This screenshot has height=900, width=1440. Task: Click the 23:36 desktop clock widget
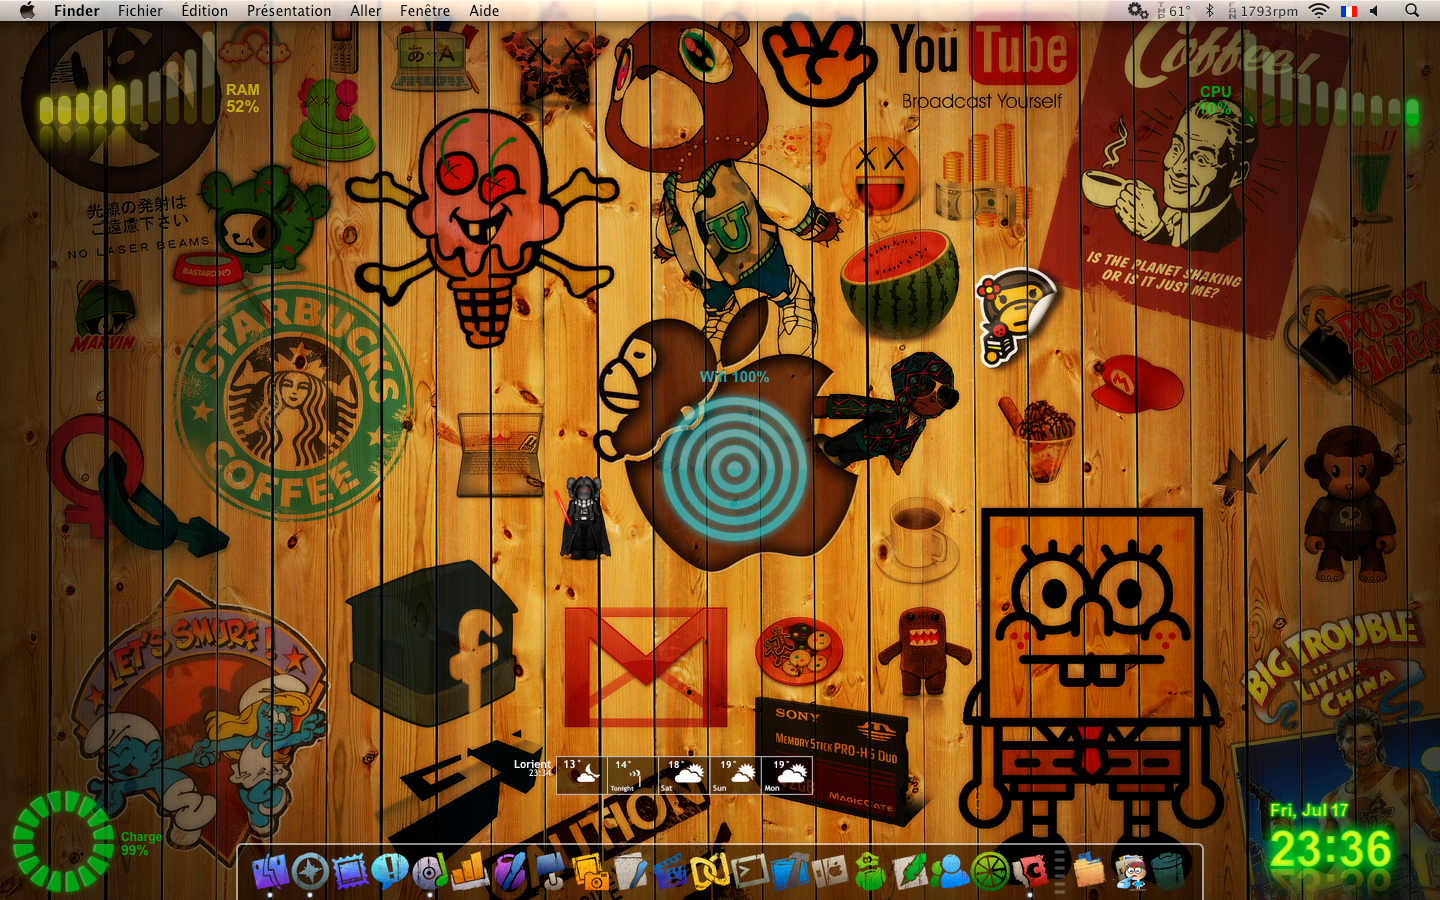(x=1330, y=850)
